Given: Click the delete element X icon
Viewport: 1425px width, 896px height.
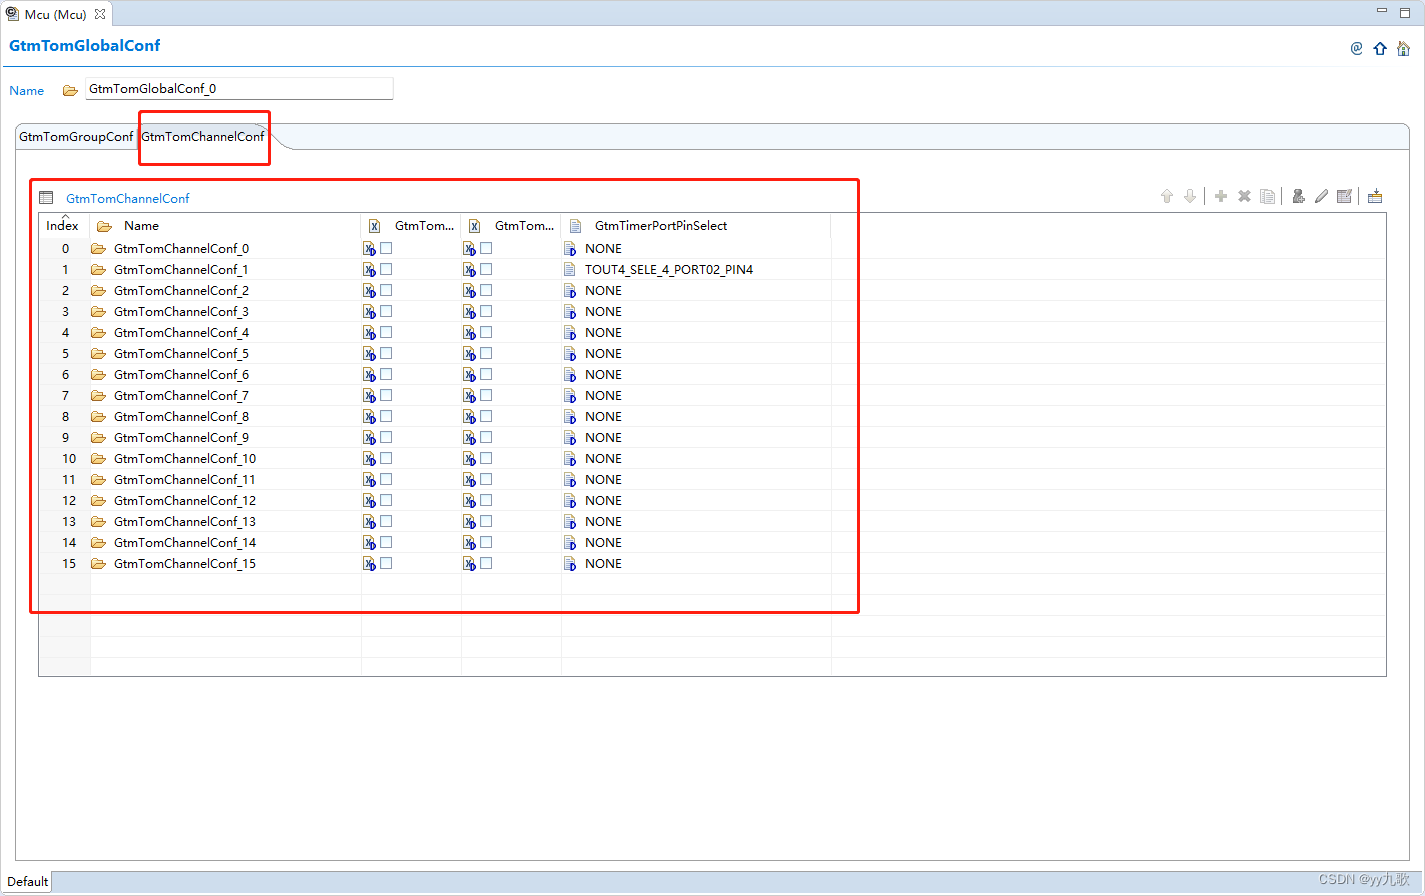Looking at the screenshot, I should pos(1244,196).
